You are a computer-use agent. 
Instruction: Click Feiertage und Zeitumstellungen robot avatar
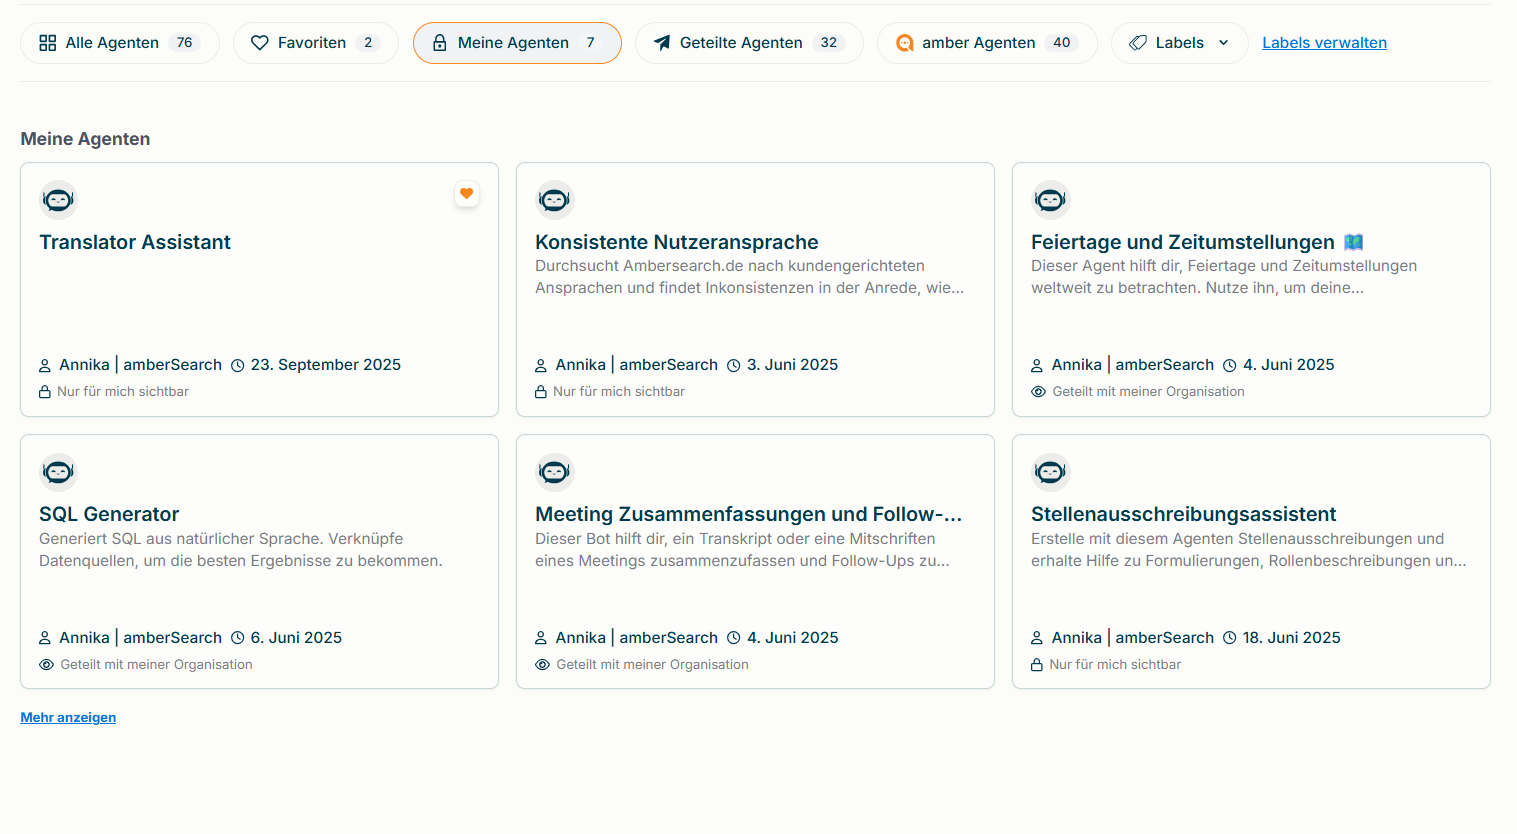tap(1050, 200)
